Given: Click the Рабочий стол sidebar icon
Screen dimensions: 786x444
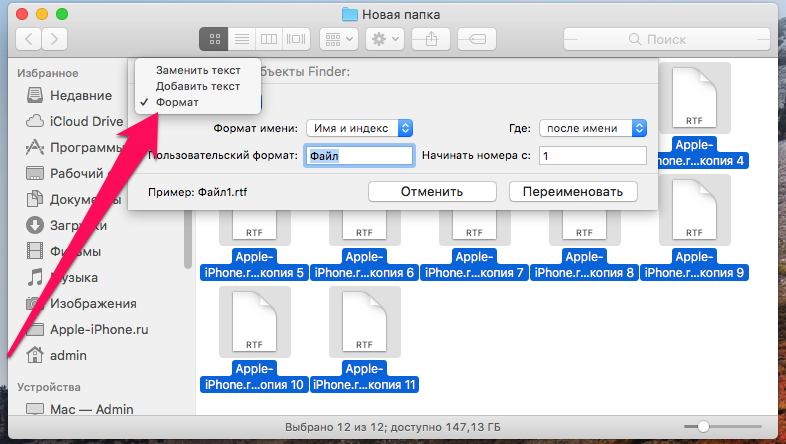Looking at the screenshot, I should (35, 173).
